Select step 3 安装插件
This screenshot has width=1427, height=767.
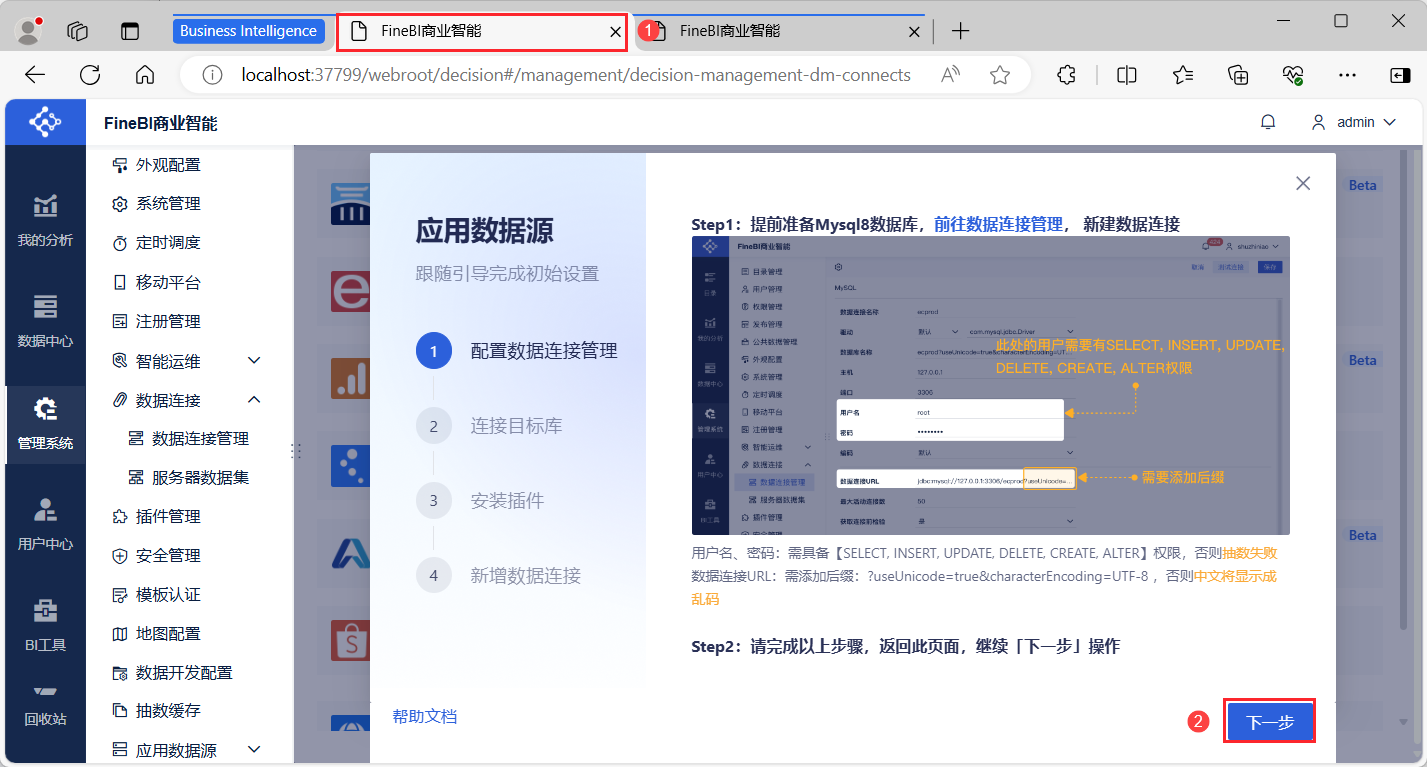(x=480, y=501)
